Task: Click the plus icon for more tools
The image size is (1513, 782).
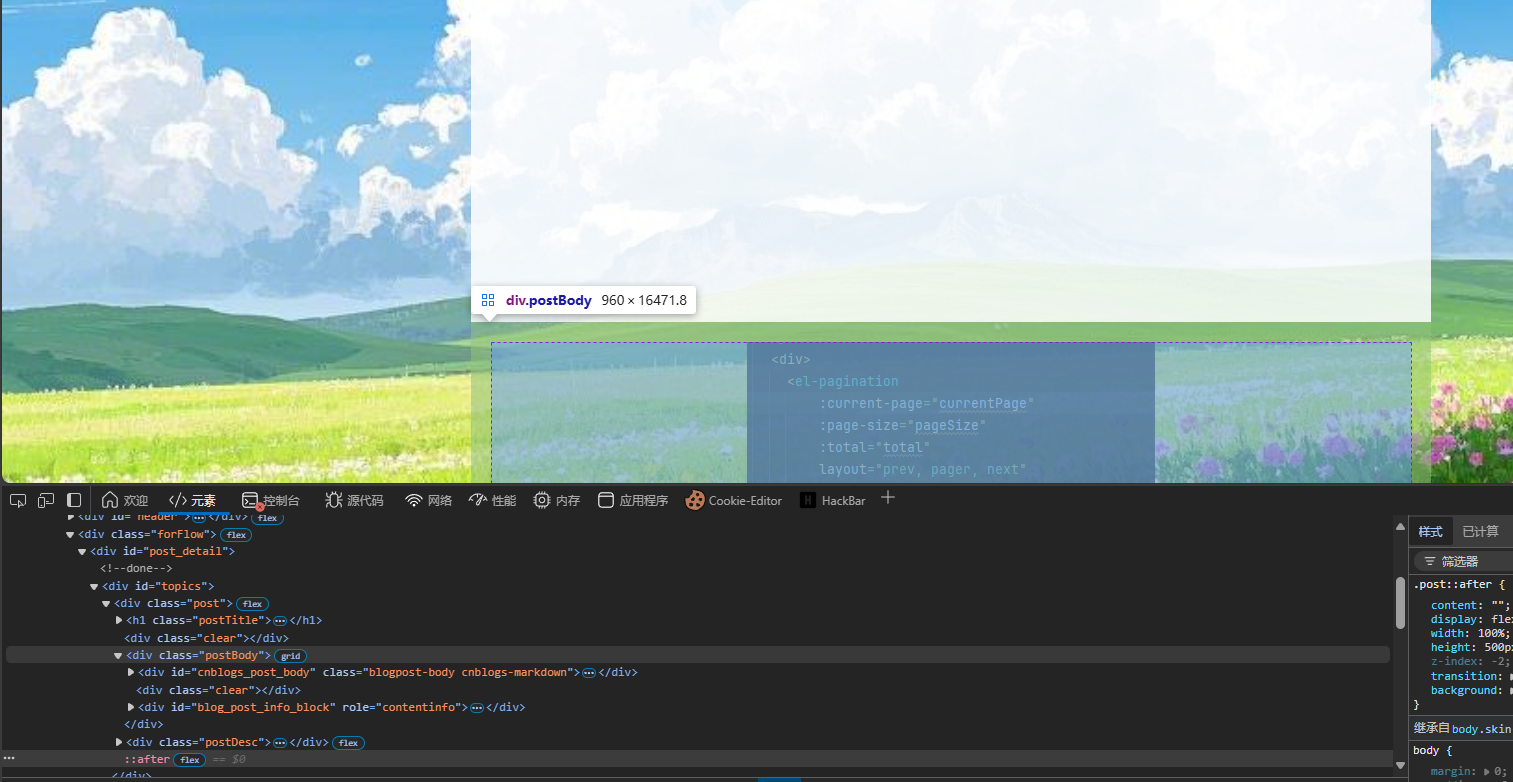Action: [x=887, y=498]
